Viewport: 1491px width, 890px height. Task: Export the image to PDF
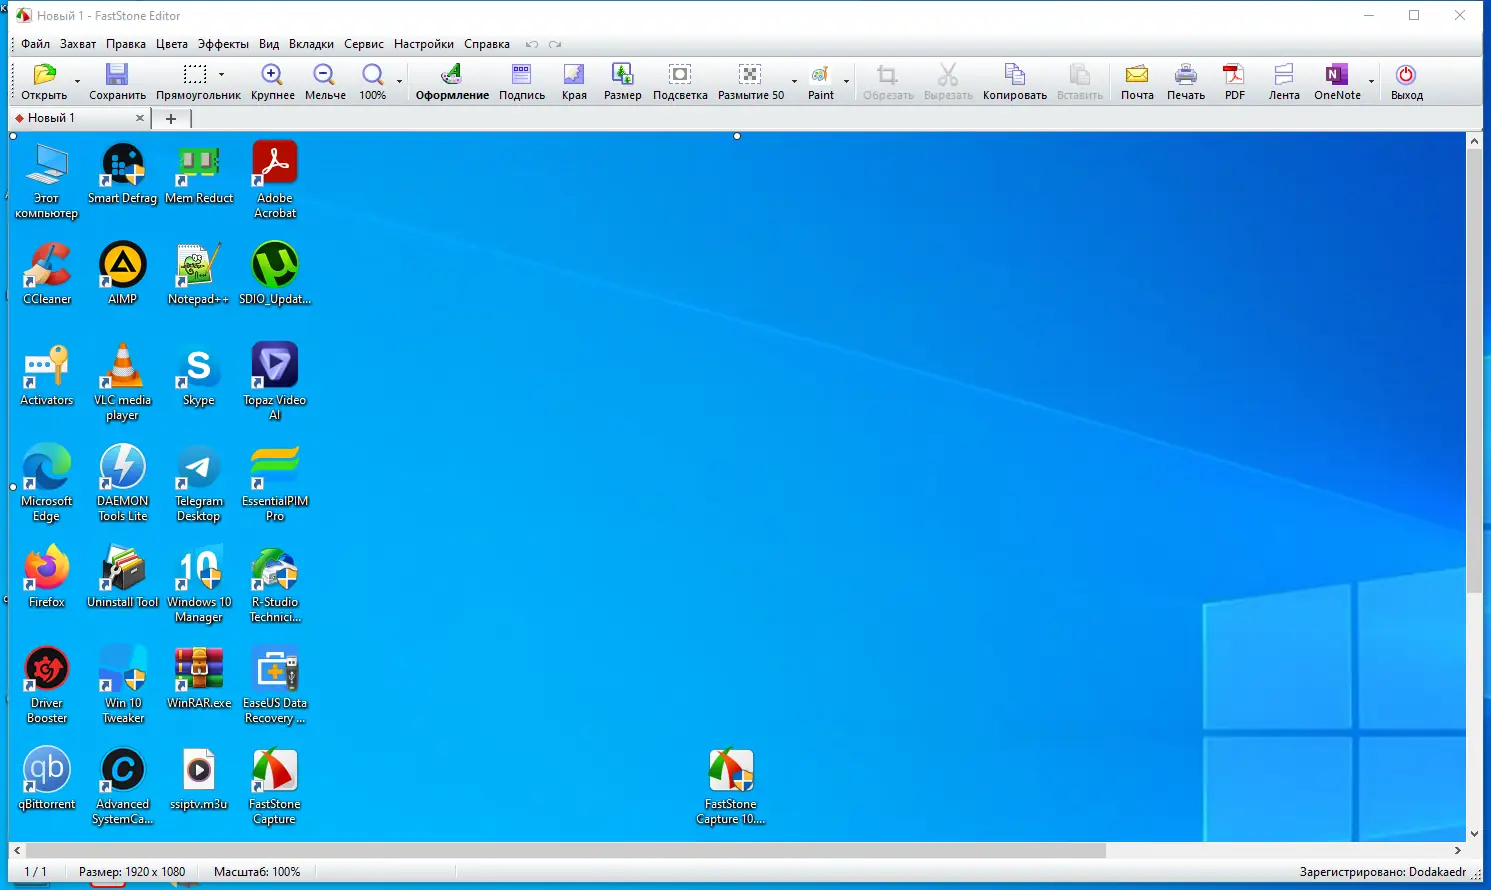[x=1235, y=82]
